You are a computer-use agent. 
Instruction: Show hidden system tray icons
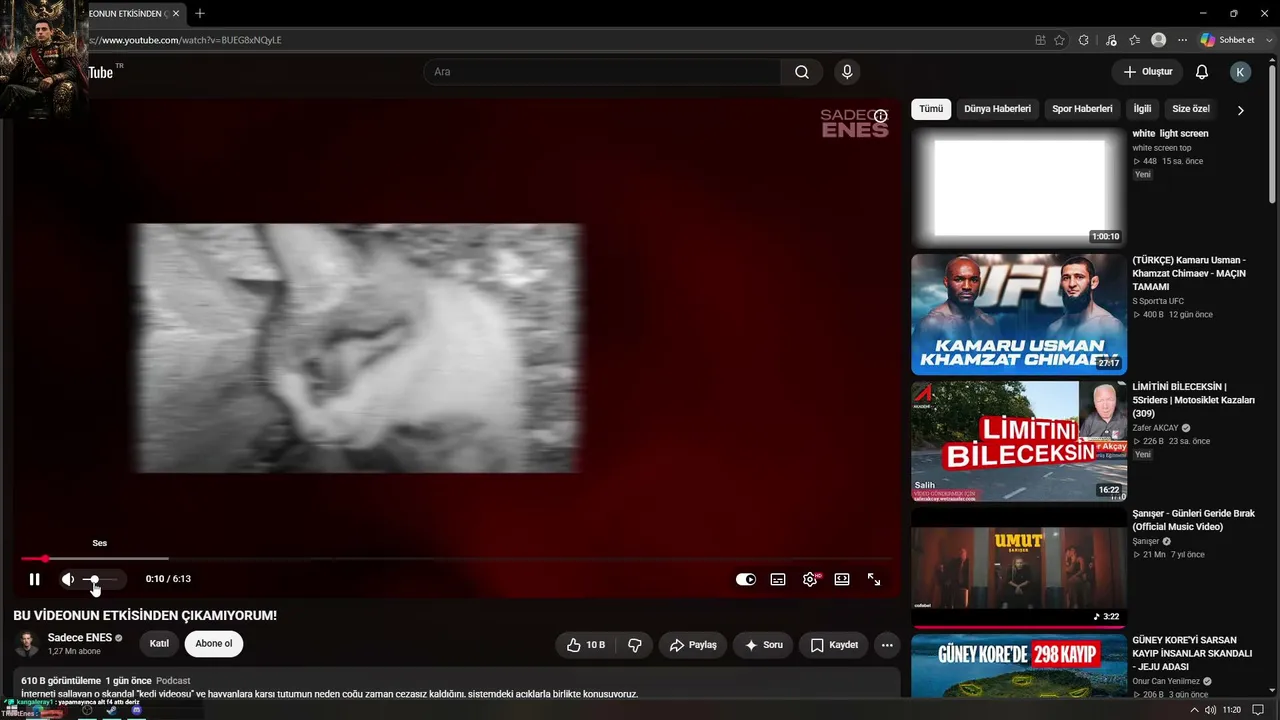pos(1195,710)
